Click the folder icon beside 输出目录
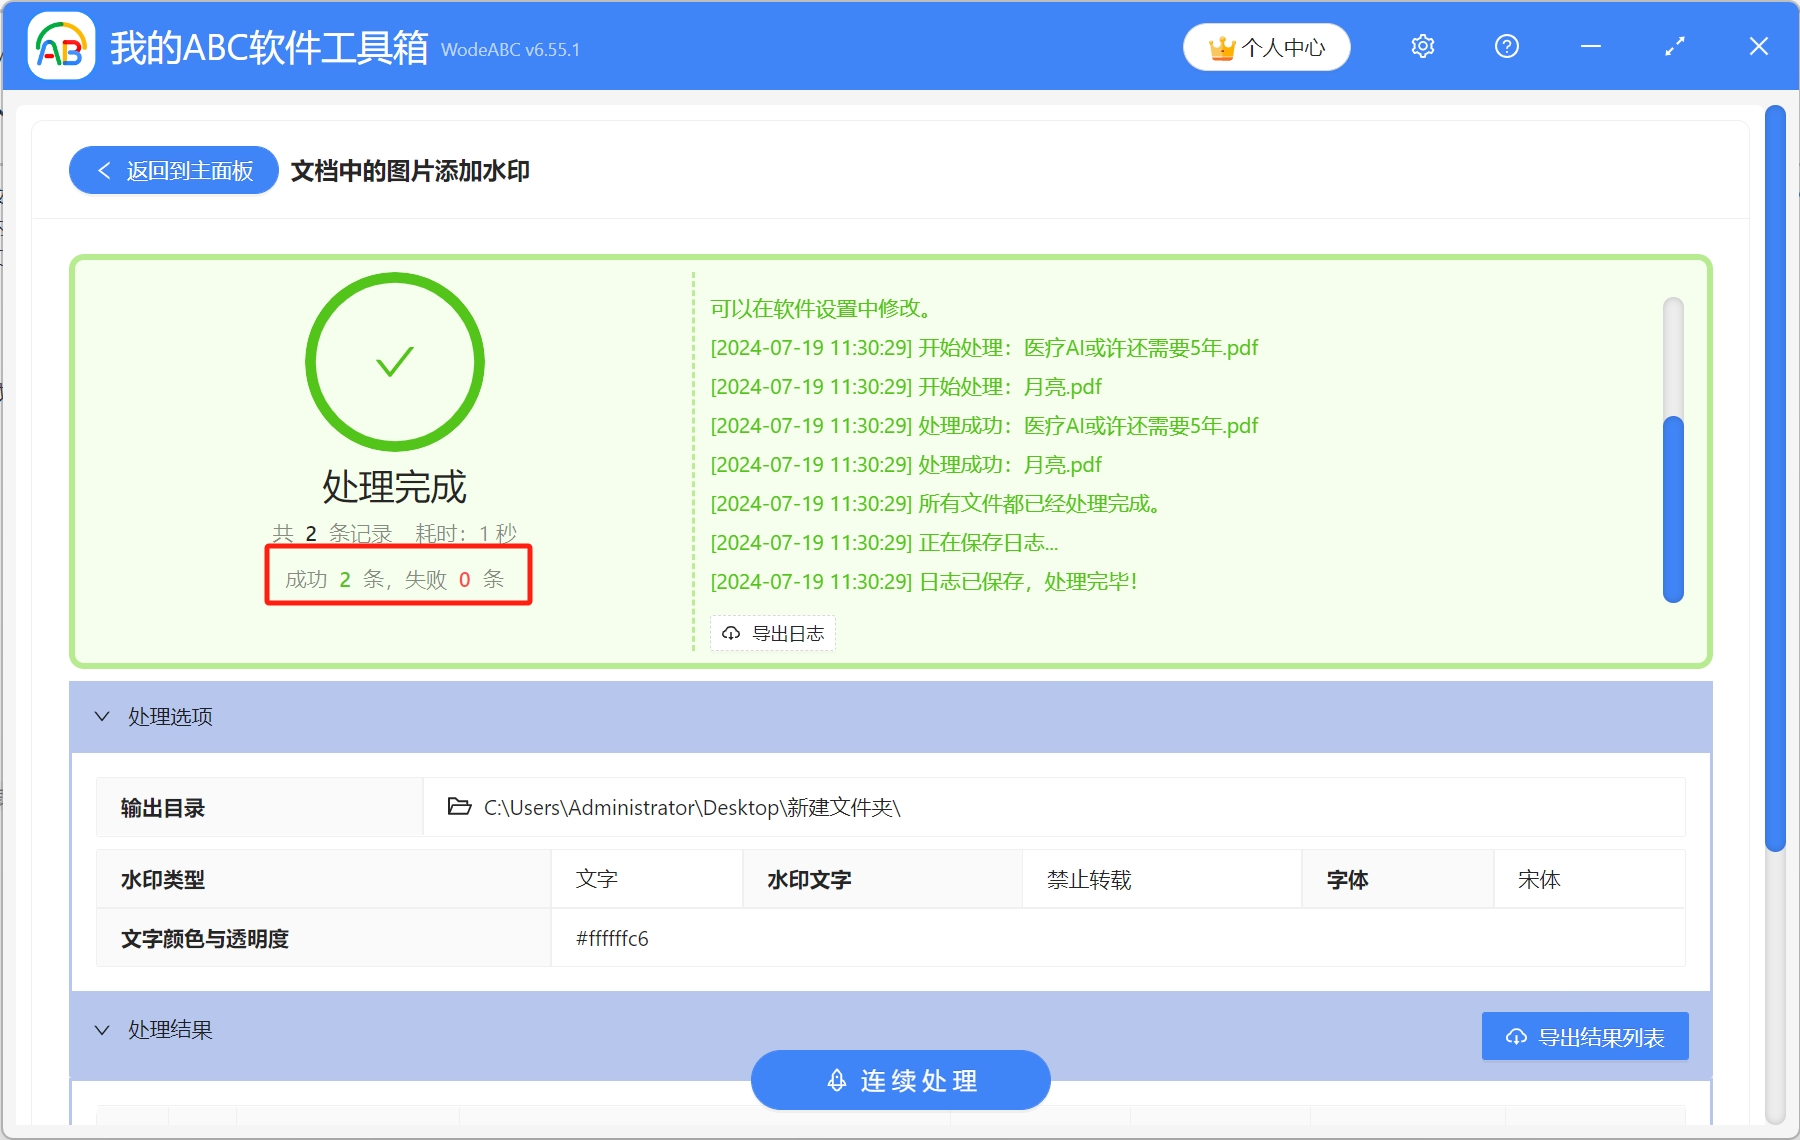Image resolution: width=1800 pixels, height=1140 pixels. point(458,807)
